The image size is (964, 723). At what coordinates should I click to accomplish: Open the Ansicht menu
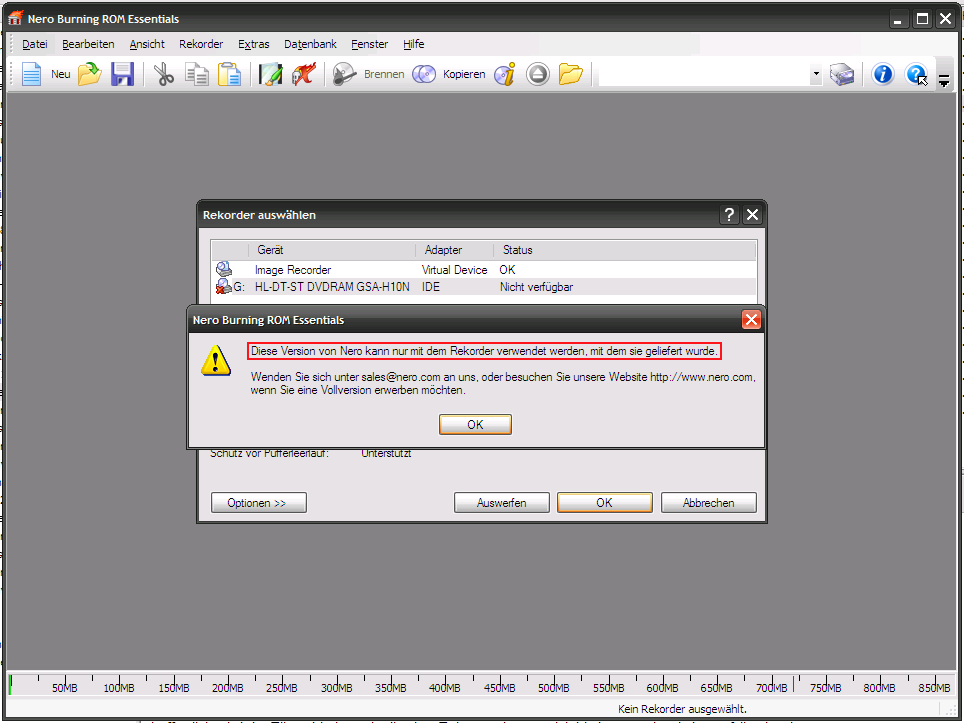coord(147,44)
